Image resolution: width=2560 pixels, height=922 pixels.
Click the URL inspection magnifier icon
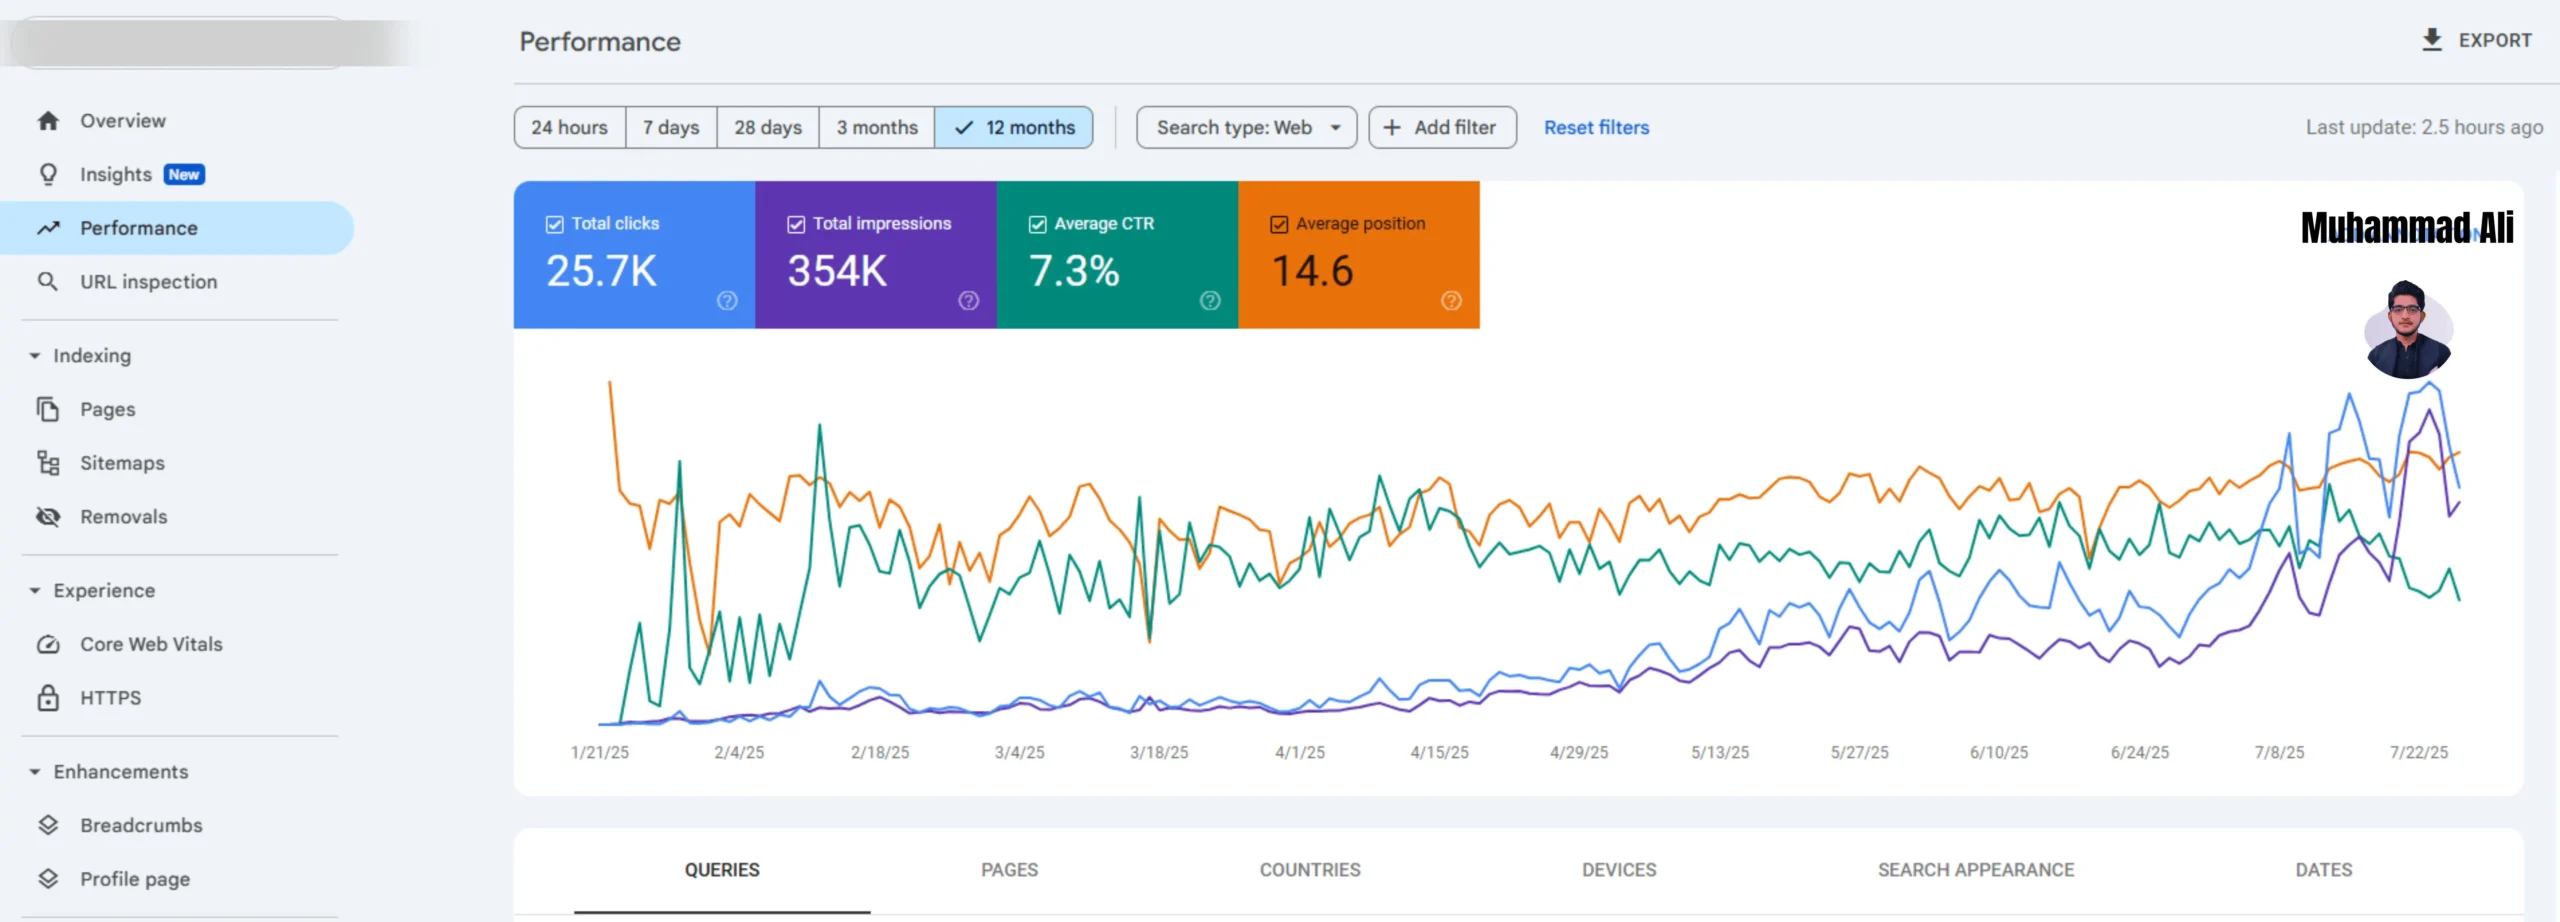pos(48,282)
